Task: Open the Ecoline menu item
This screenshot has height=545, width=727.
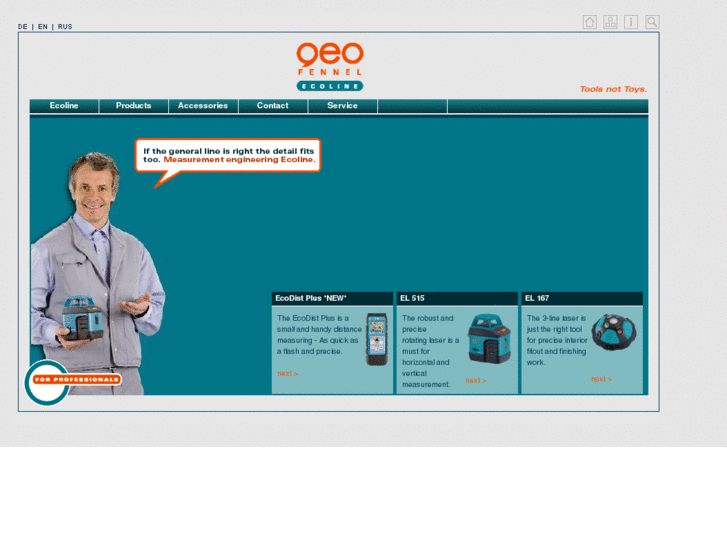Action: pos(64,106)
